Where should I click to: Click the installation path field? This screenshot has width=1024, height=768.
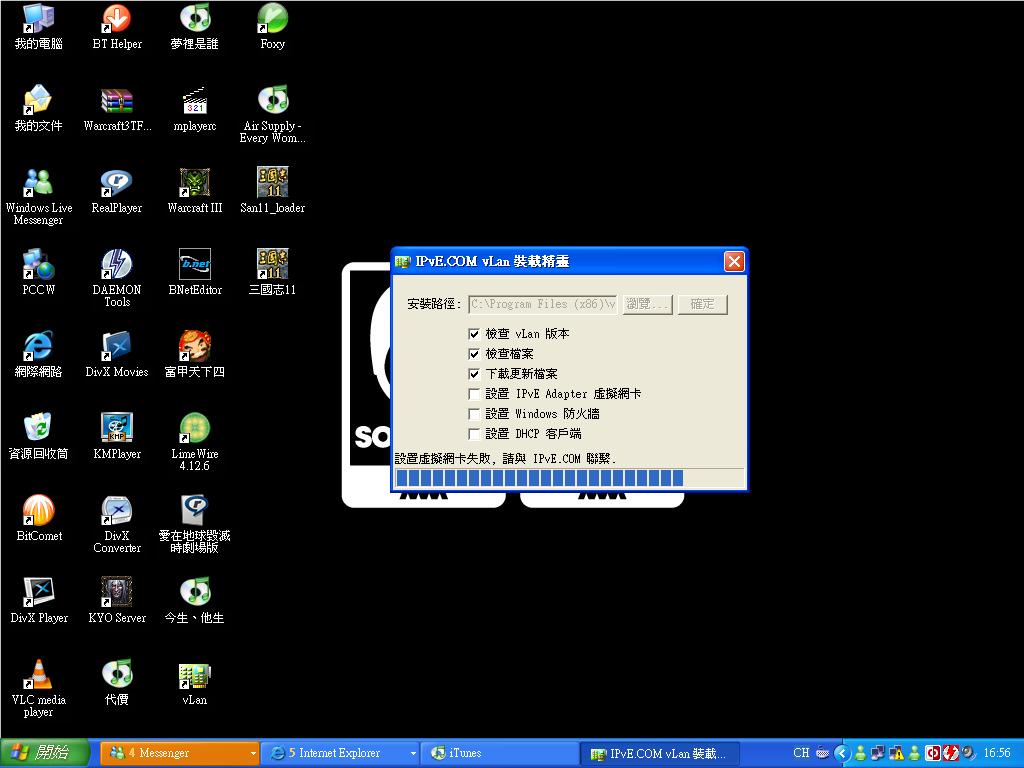[x=543, y=304]
